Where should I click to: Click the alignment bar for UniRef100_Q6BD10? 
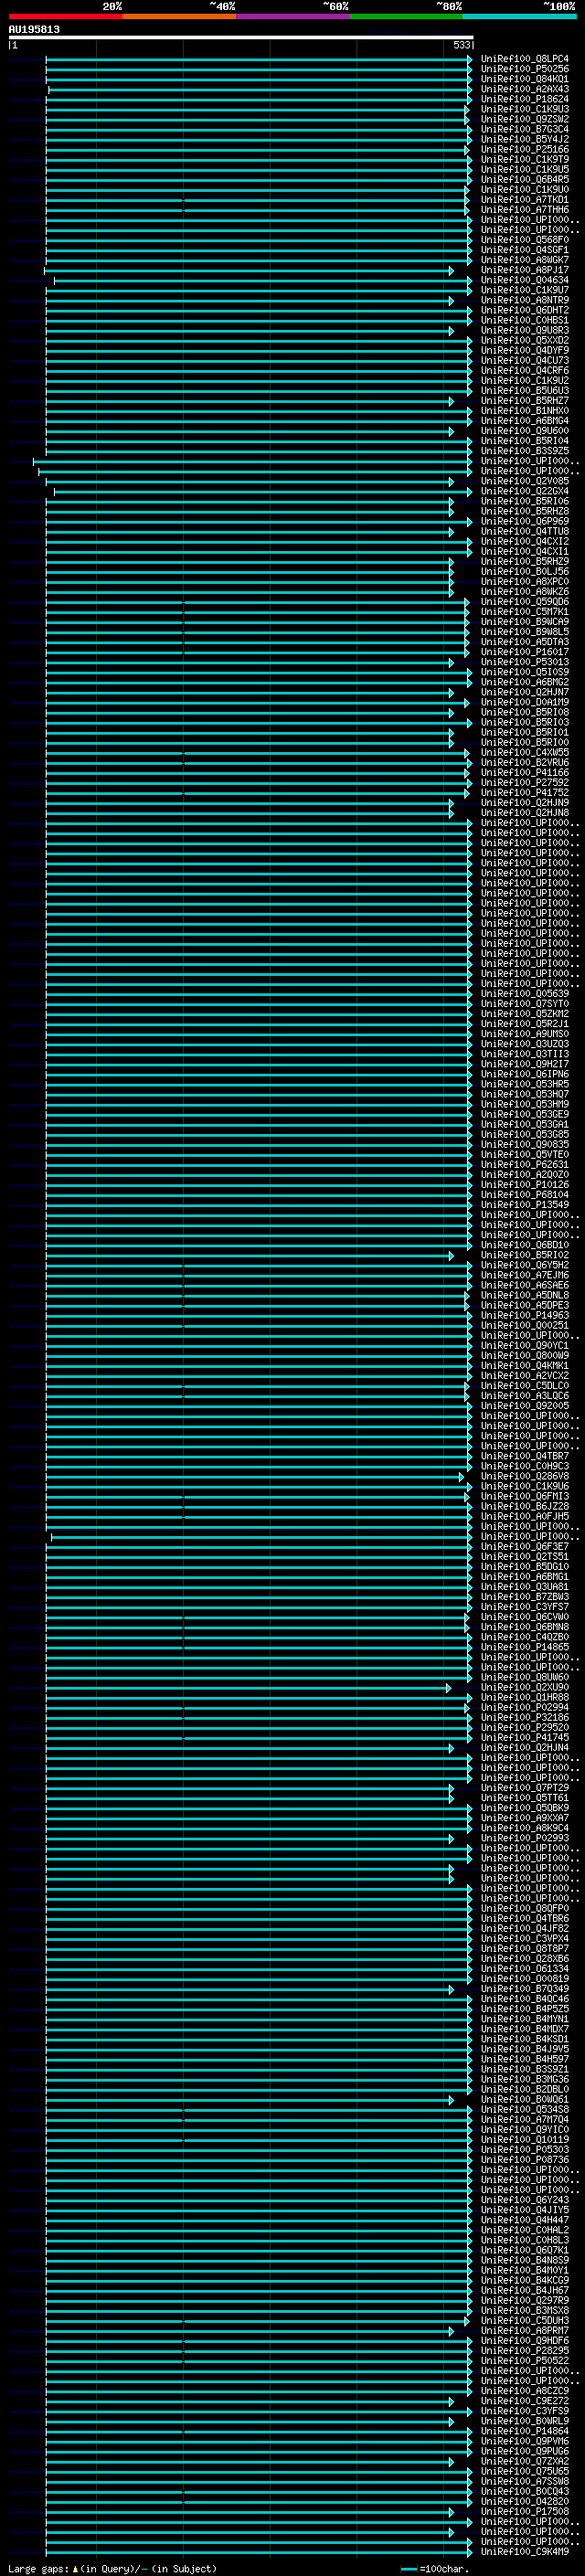(259, 1245)
